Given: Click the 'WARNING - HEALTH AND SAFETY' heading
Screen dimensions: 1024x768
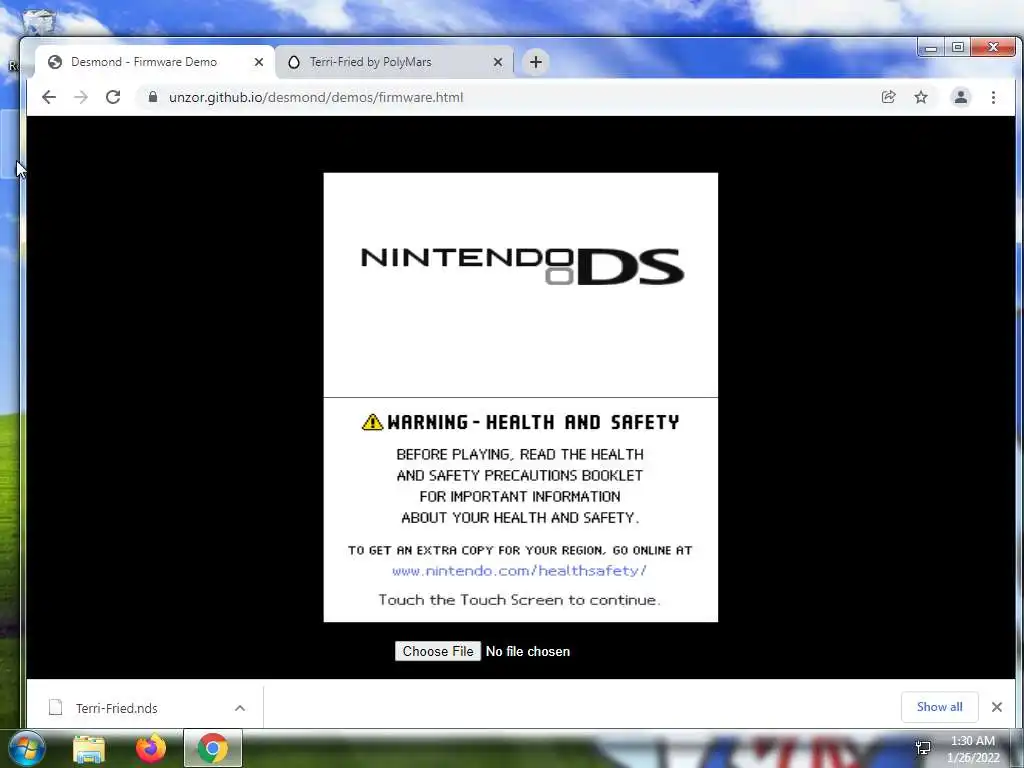Looking at the screenshot, I should coord(533,422).
